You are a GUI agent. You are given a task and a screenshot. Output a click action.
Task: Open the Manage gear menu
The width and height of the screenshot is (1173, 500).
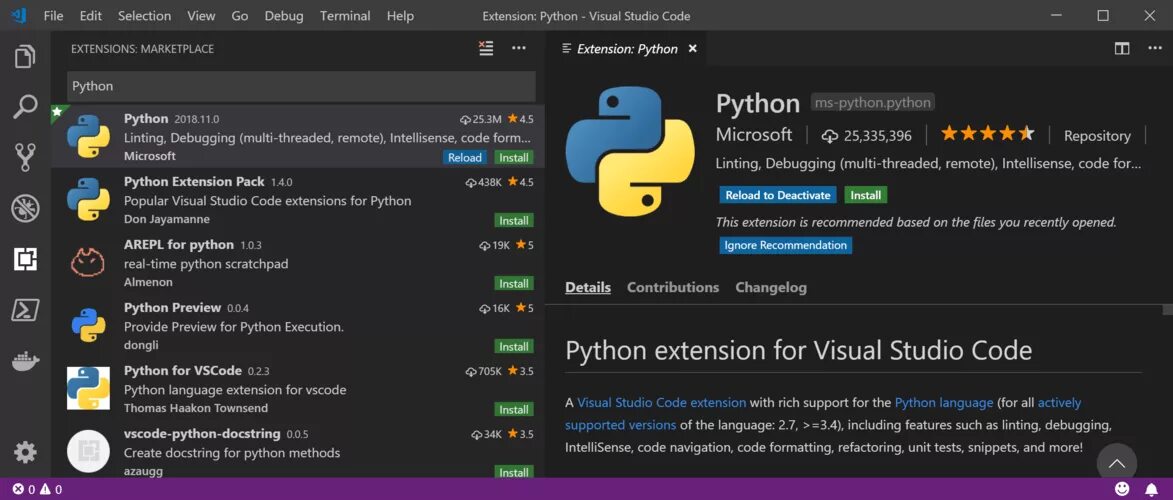pyautogui.click(x=25, y=452)
